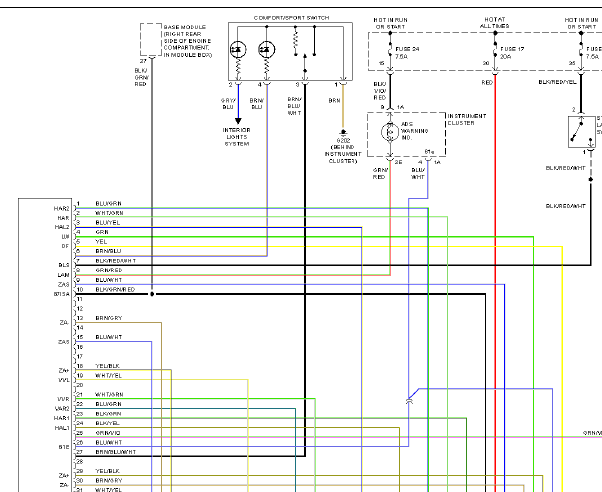Click the right LED symbol in comfort/sport switch
The height and width of the screenshot is (492, 602).
(267, 50)
